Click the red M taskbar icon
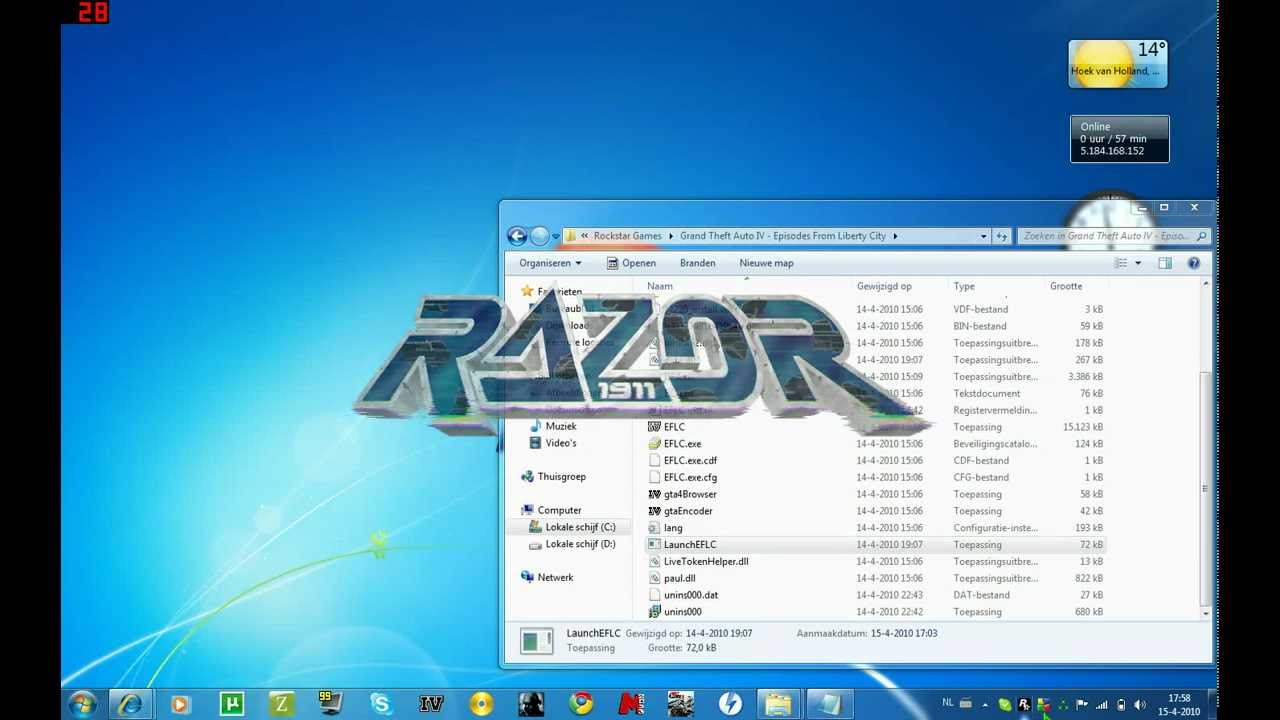This screenshot has width=1280, height=720. [x=631, y=704]
